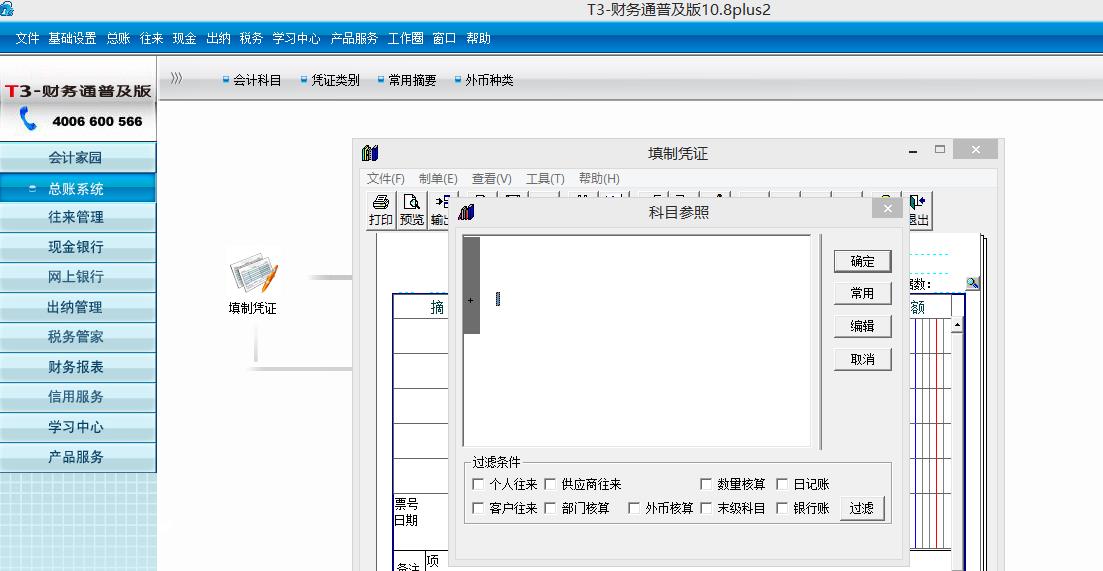
Task: Enable the 数量核算 filter checkbox
Action: pyautogui.click(x=706, y=484)
